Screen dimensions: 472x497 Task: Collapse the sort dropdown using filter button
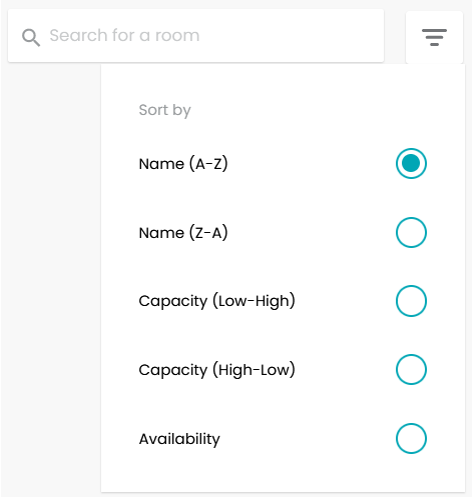point(434,37)
